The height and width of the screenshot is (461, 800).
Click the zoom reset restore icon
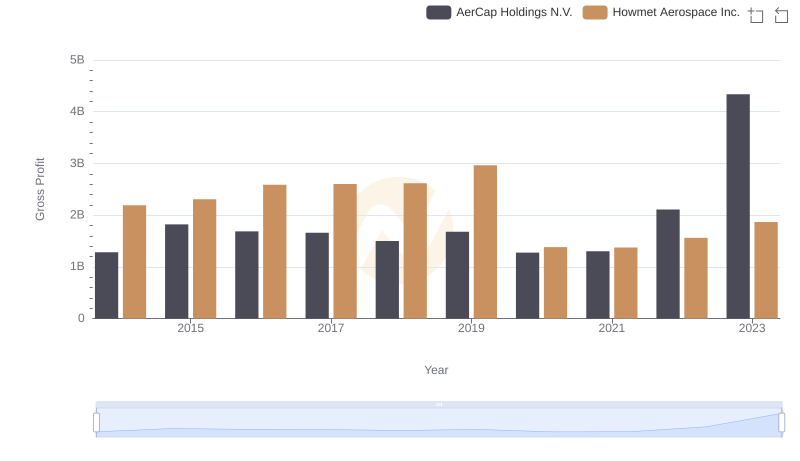pyautogui.click(x=781, y=15)
